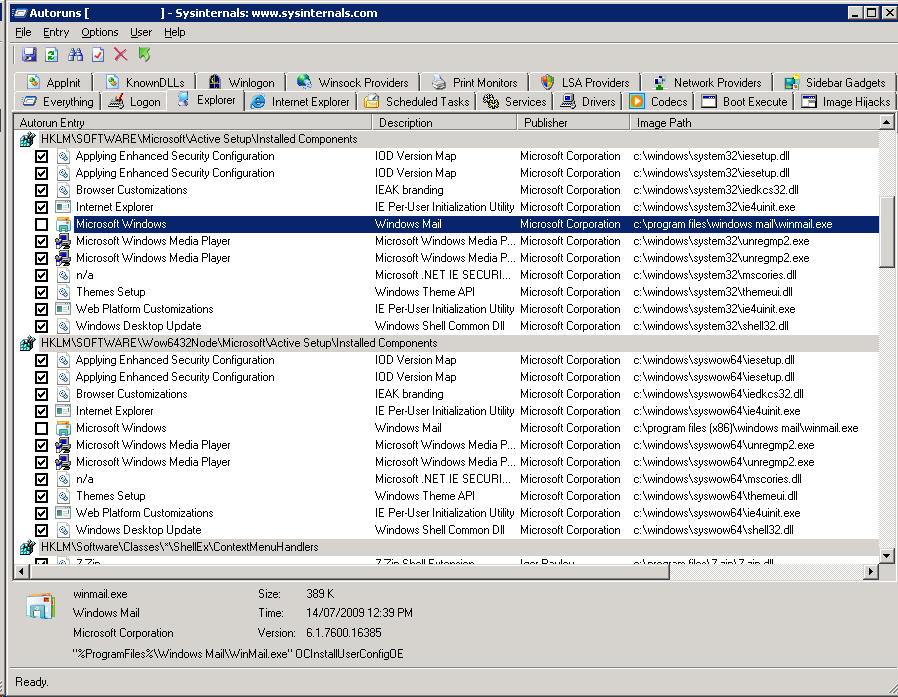Switch to the LSA Providers tab
This screenshot has height=697, width=898.
pyautogui.click(x=585, y=82)
